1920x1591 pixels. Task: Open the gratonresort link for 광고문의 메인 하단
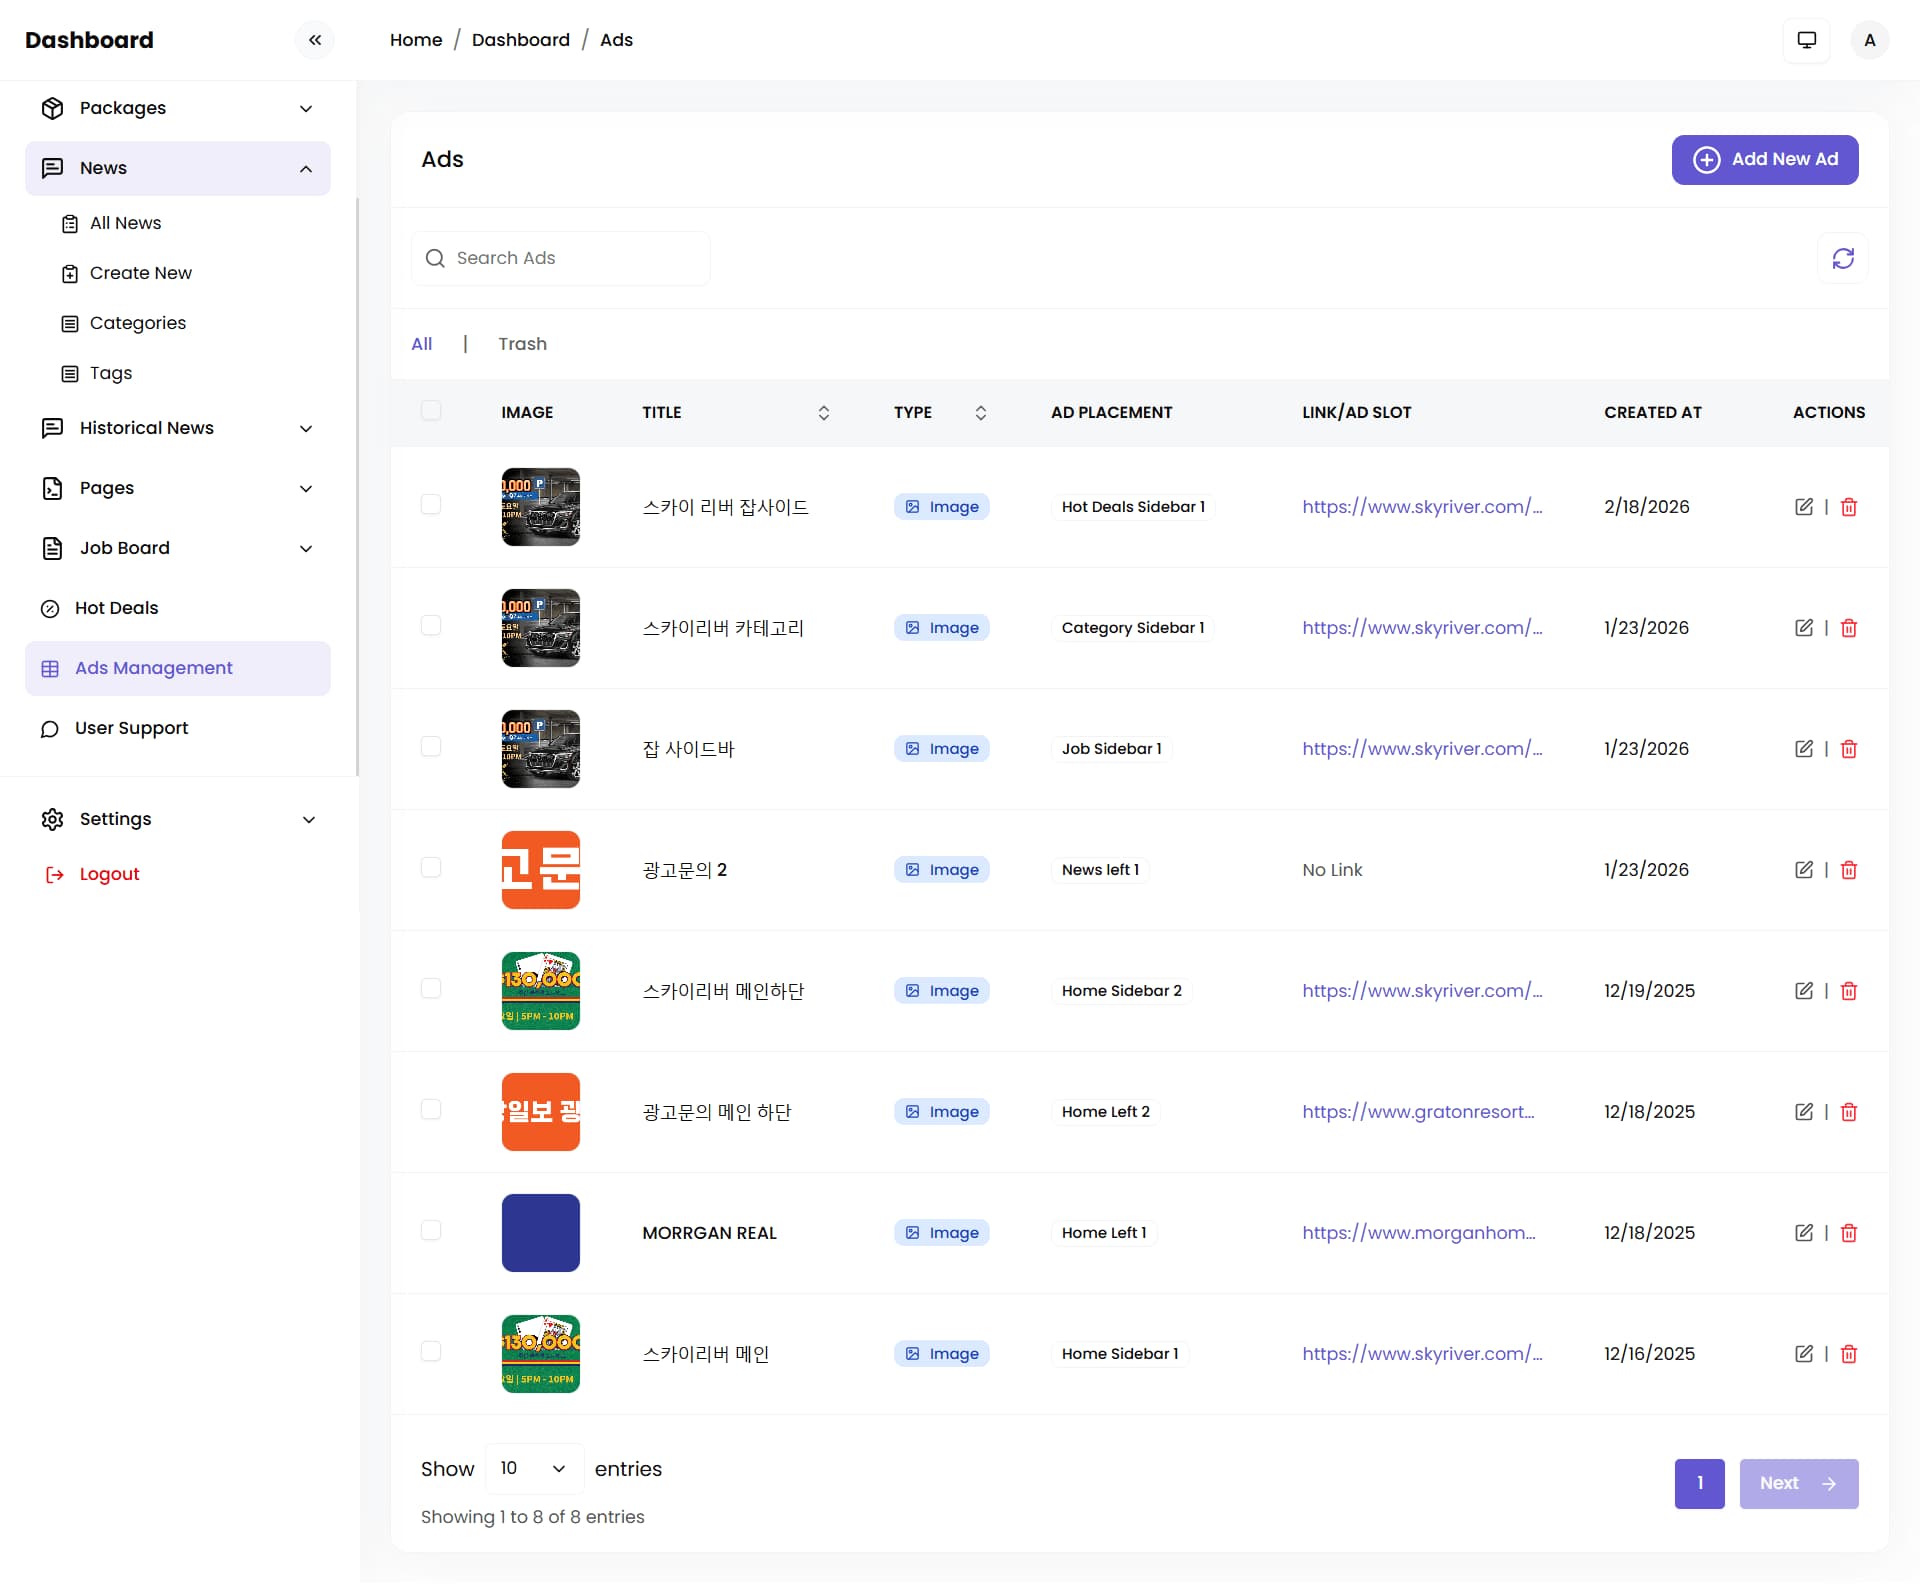click(x=1417, y=1112)
